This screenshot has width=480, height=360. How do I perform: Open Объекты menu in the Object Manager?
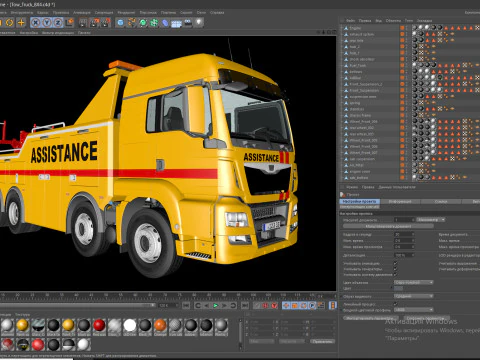(393, 20)
